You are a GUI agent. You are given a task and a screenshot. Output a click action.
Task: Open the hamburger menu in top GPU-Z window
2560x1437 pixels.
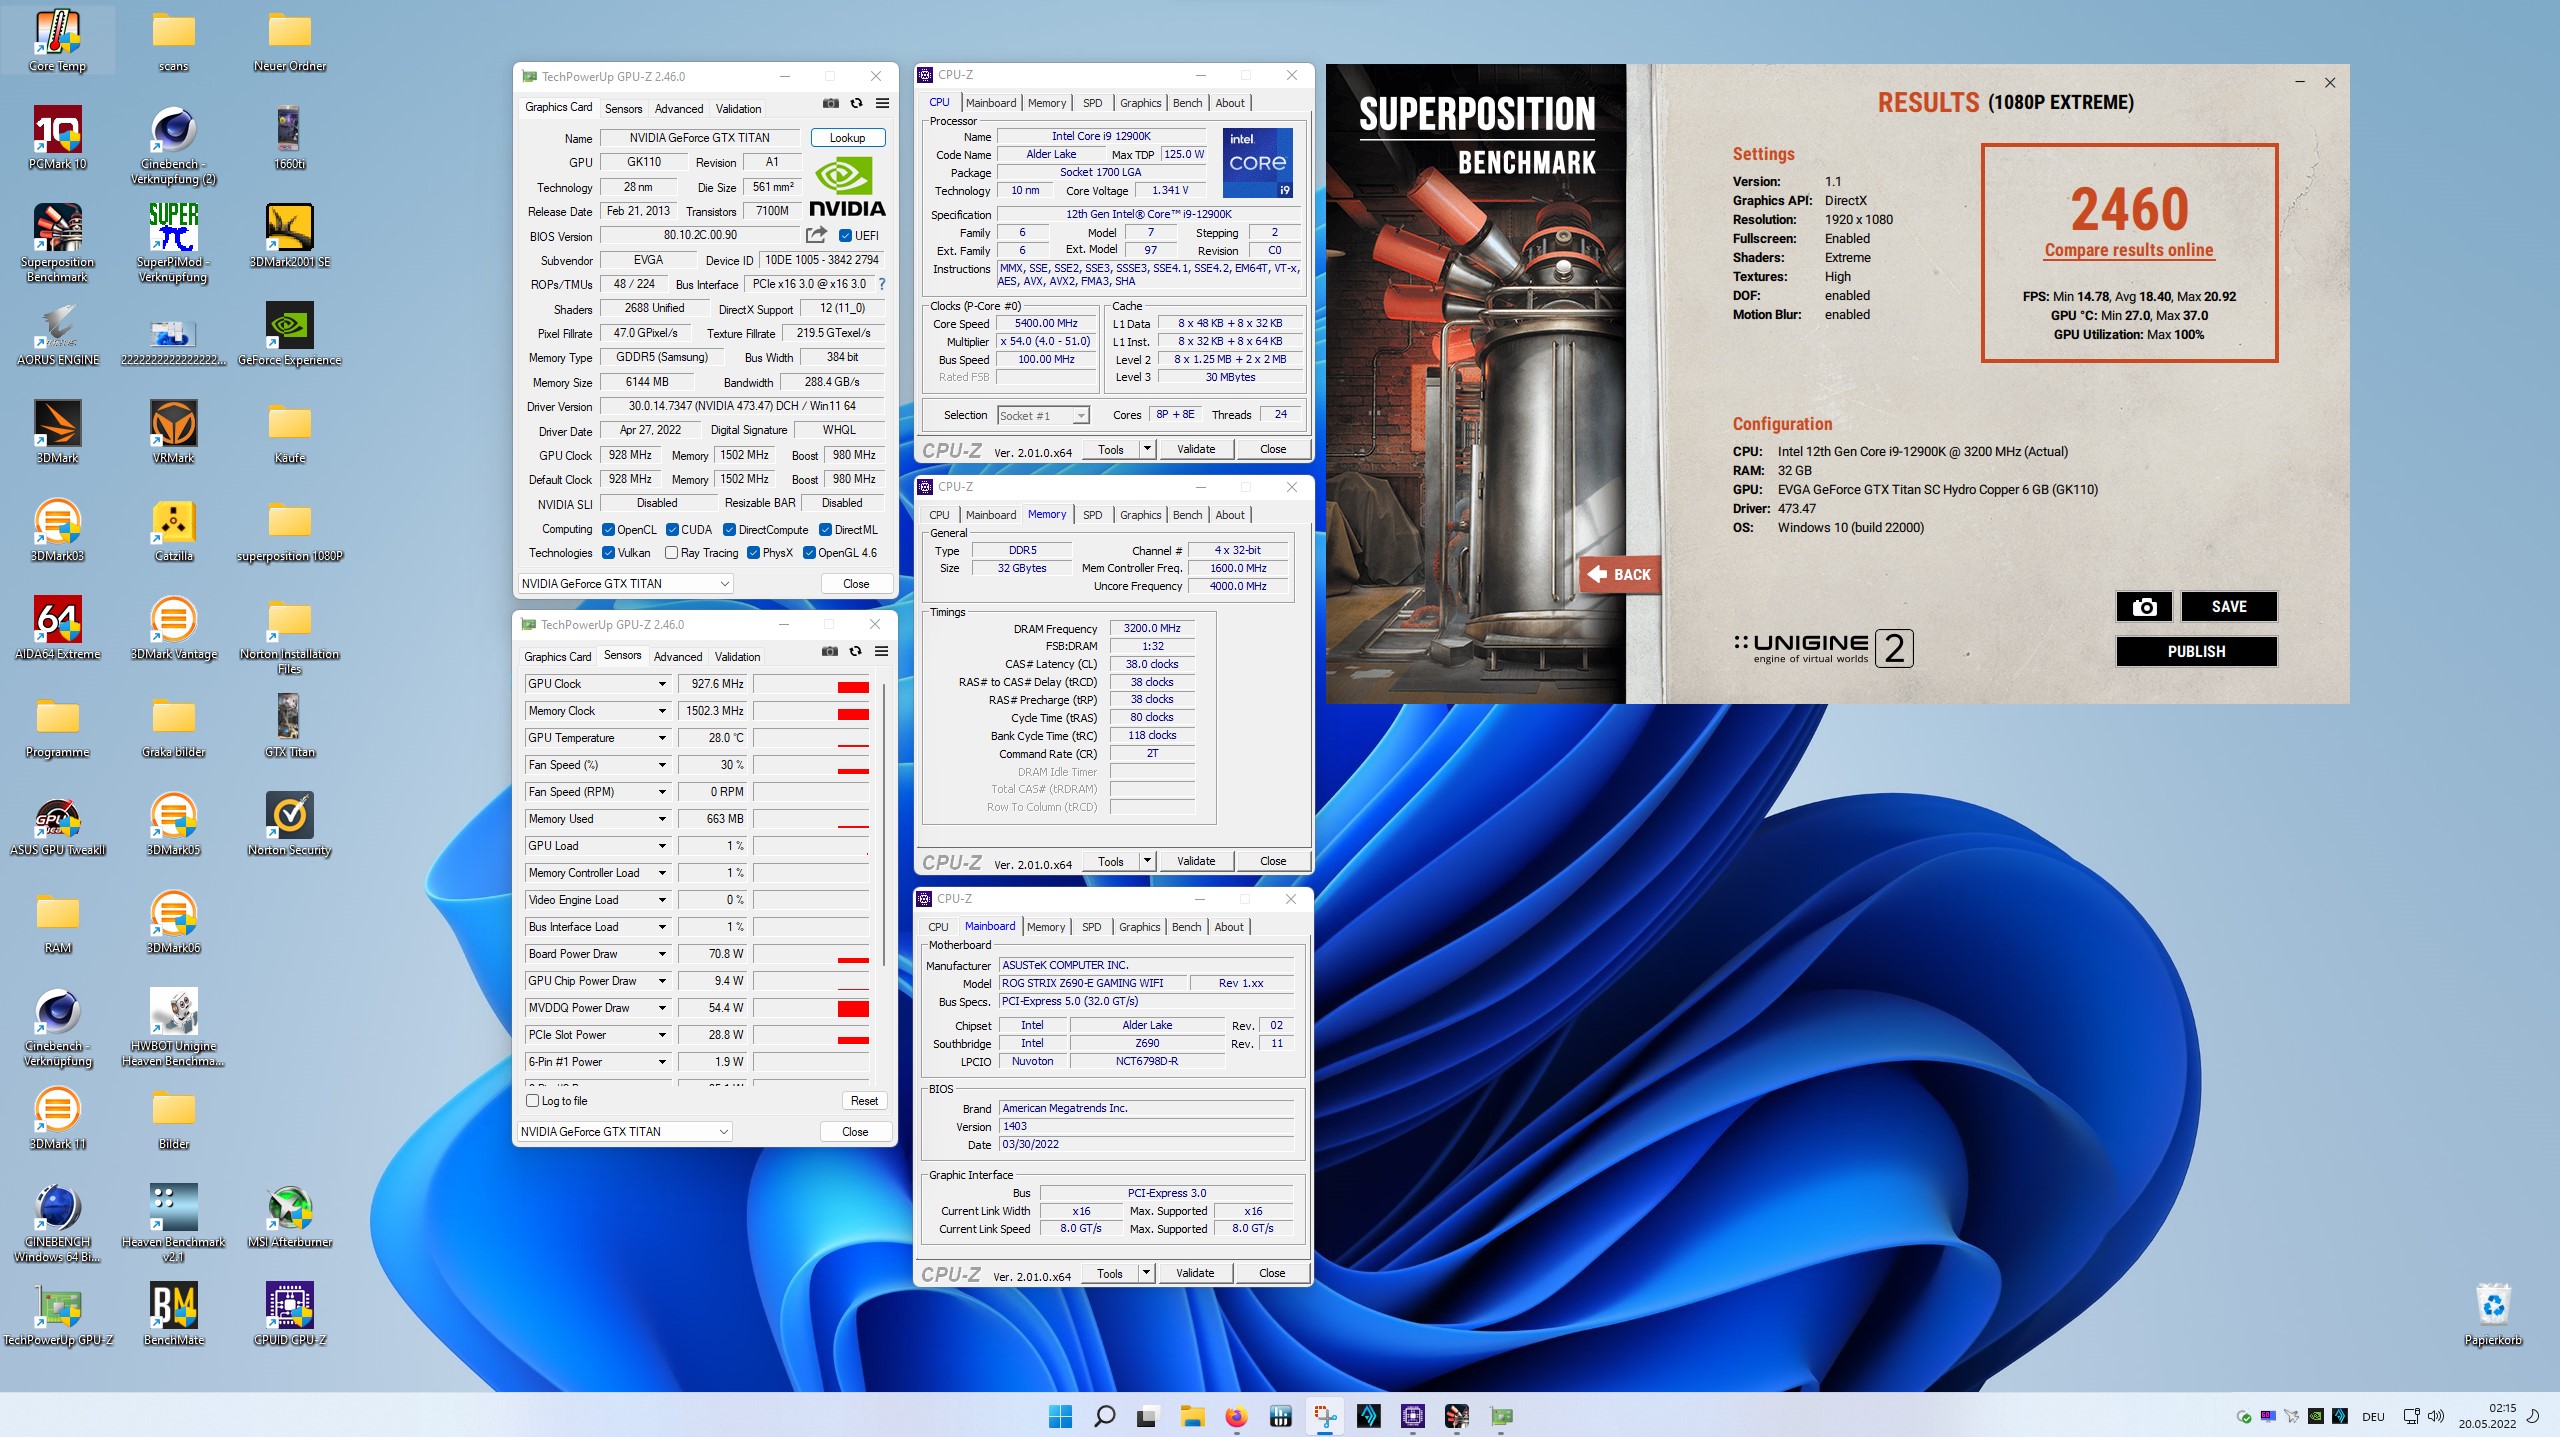(x=882, y=103)
